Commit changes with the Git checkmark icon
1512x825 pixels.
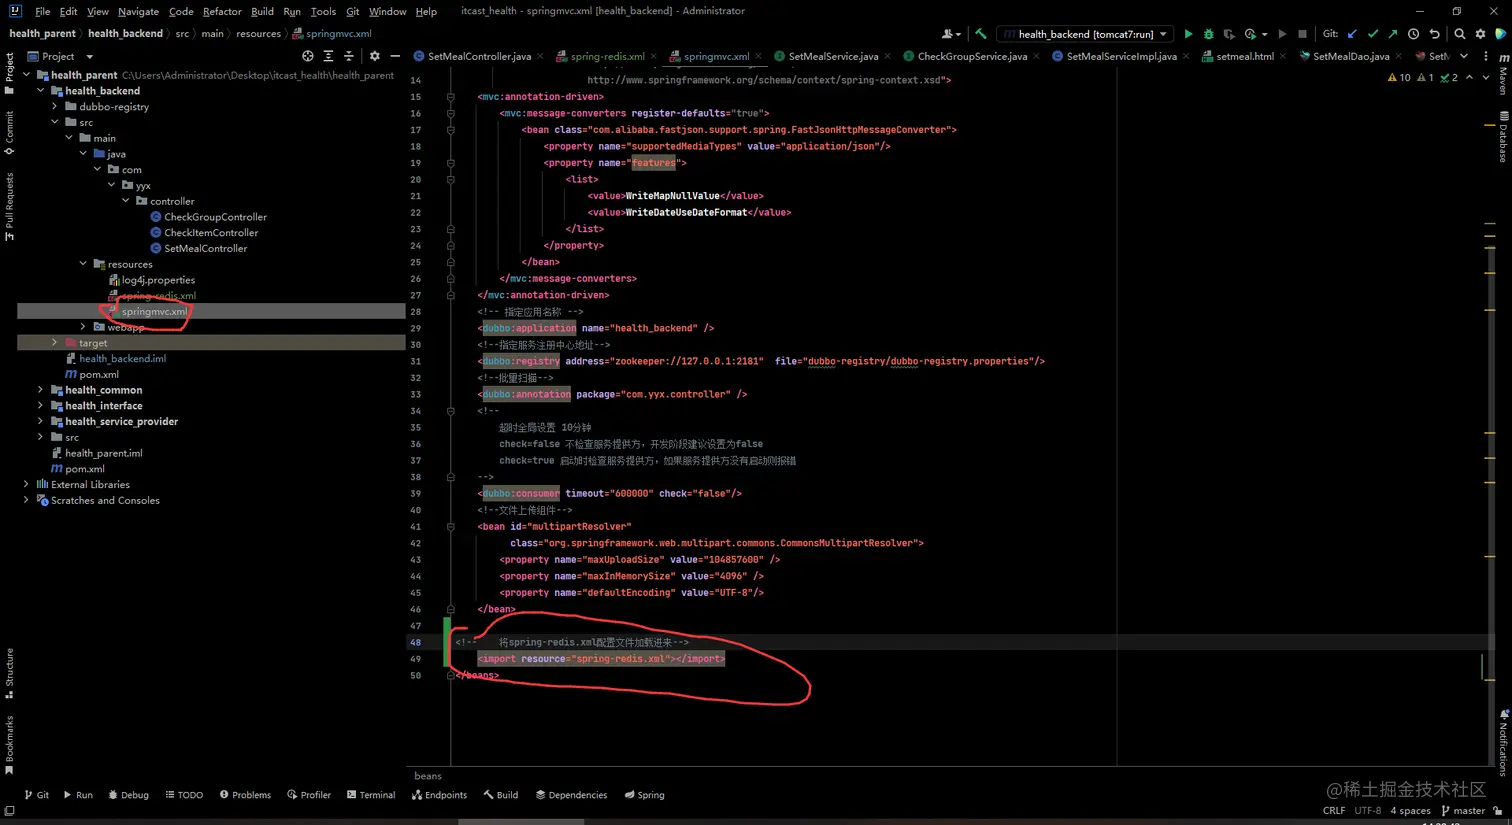(1372, 34)
